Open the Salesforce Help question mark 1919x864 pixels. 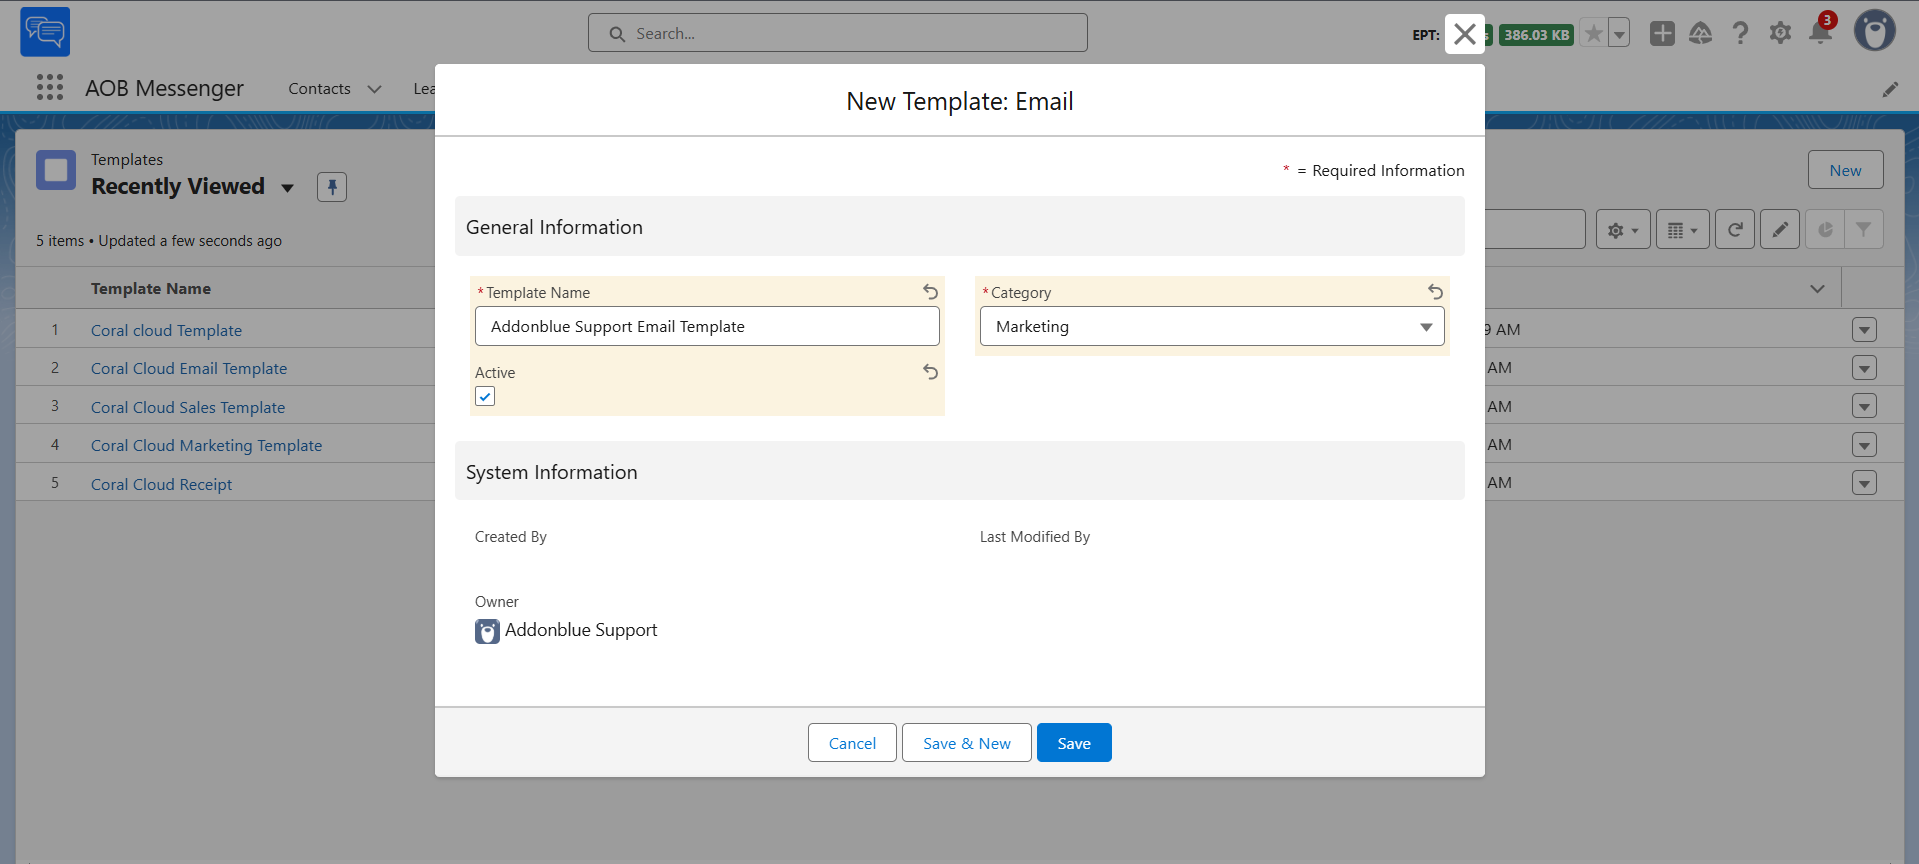click(1741, 34)
